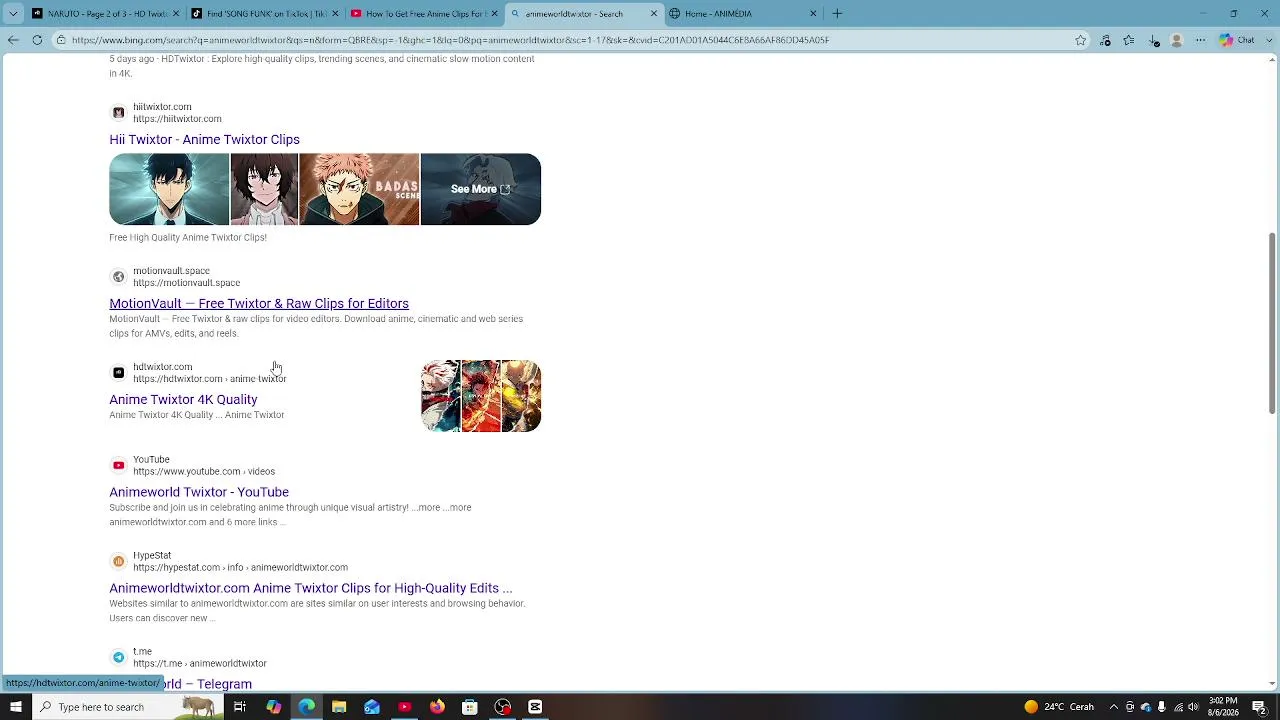This screenshot has width=1280, height=720.
Task: Show hidden system tray icons
Action: pos(1114,707)
